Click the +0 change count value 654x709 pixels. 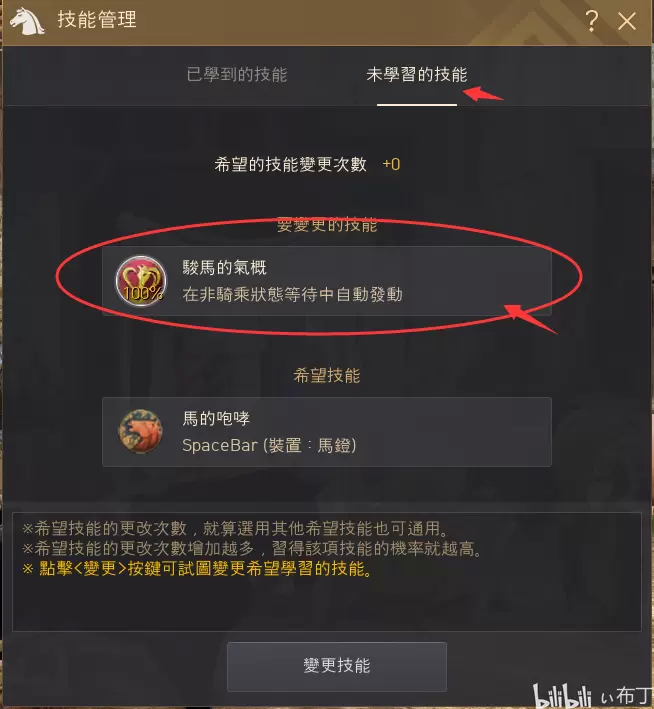391,165
